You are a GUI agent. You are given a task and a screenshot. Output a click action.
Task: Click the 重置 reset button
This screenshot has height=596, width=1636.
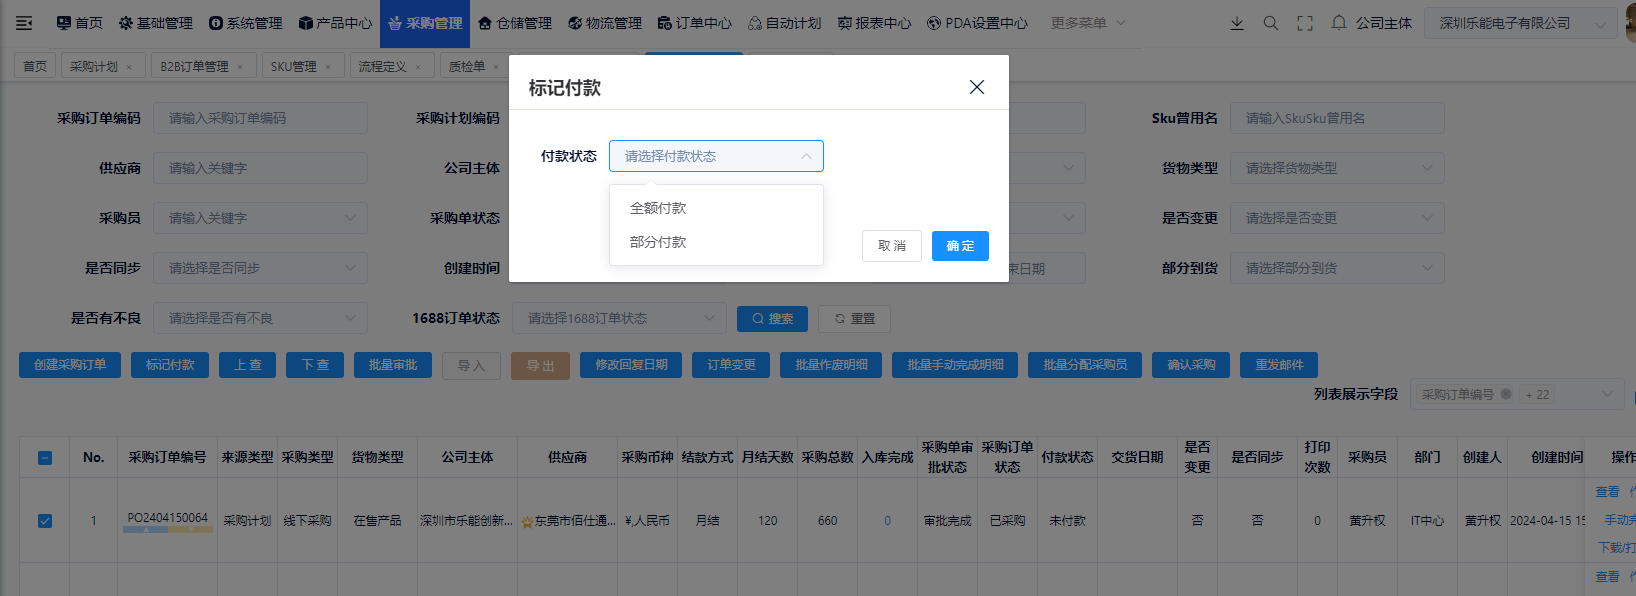pos(855,319)
